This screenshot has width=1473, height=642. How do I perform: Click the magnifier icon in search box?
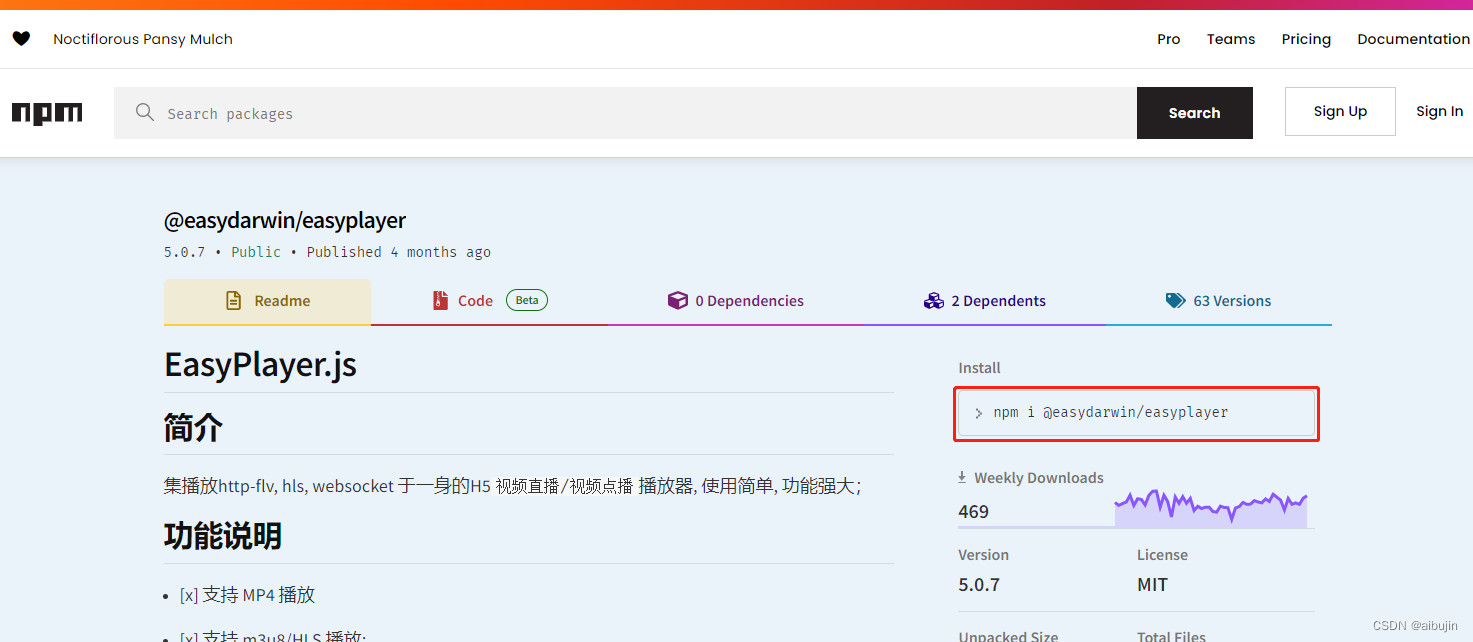point(145,113)
